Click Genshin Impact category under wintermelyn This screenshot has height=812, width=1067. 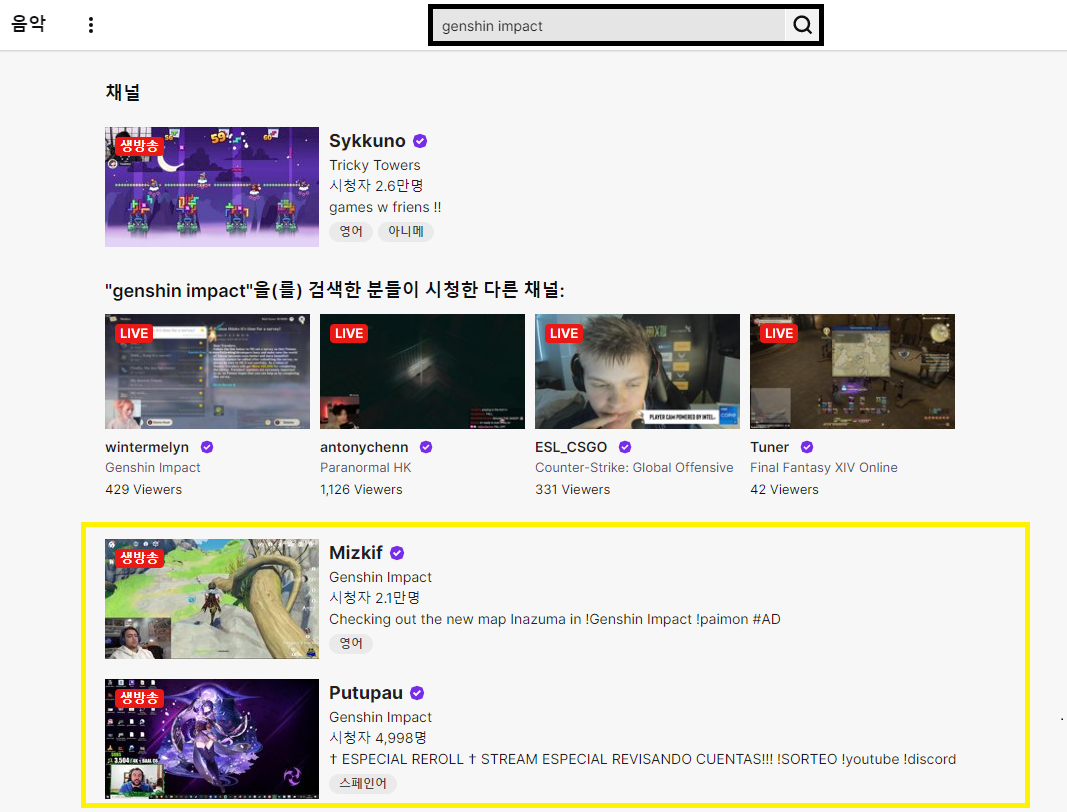point(152,468)
